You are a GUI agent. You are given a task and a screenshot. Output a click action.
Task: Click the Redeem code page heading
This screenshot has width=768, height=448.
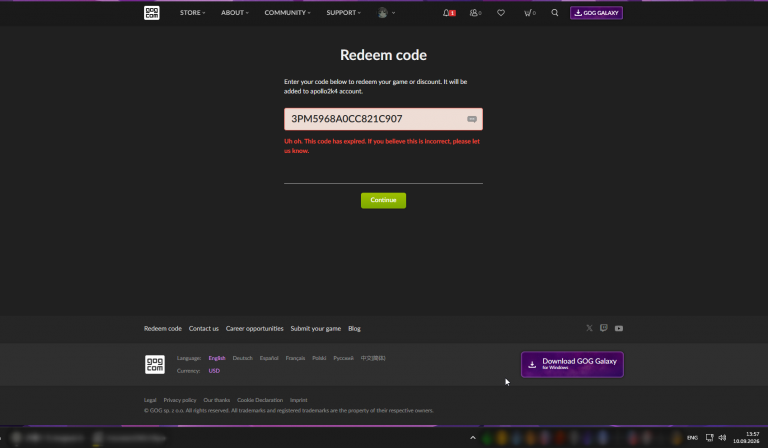383,55
